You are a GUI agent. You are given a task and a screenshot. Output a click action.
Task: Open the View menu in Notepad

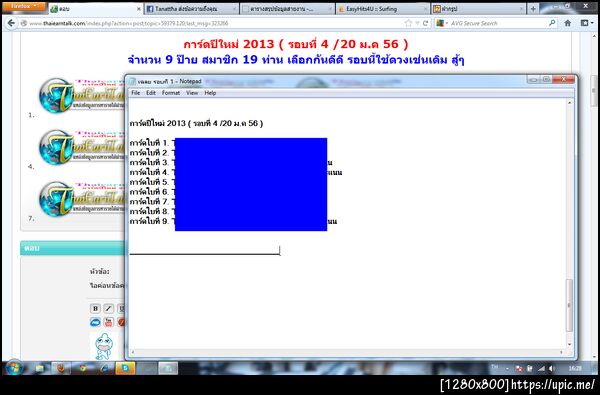click(192, 93)
